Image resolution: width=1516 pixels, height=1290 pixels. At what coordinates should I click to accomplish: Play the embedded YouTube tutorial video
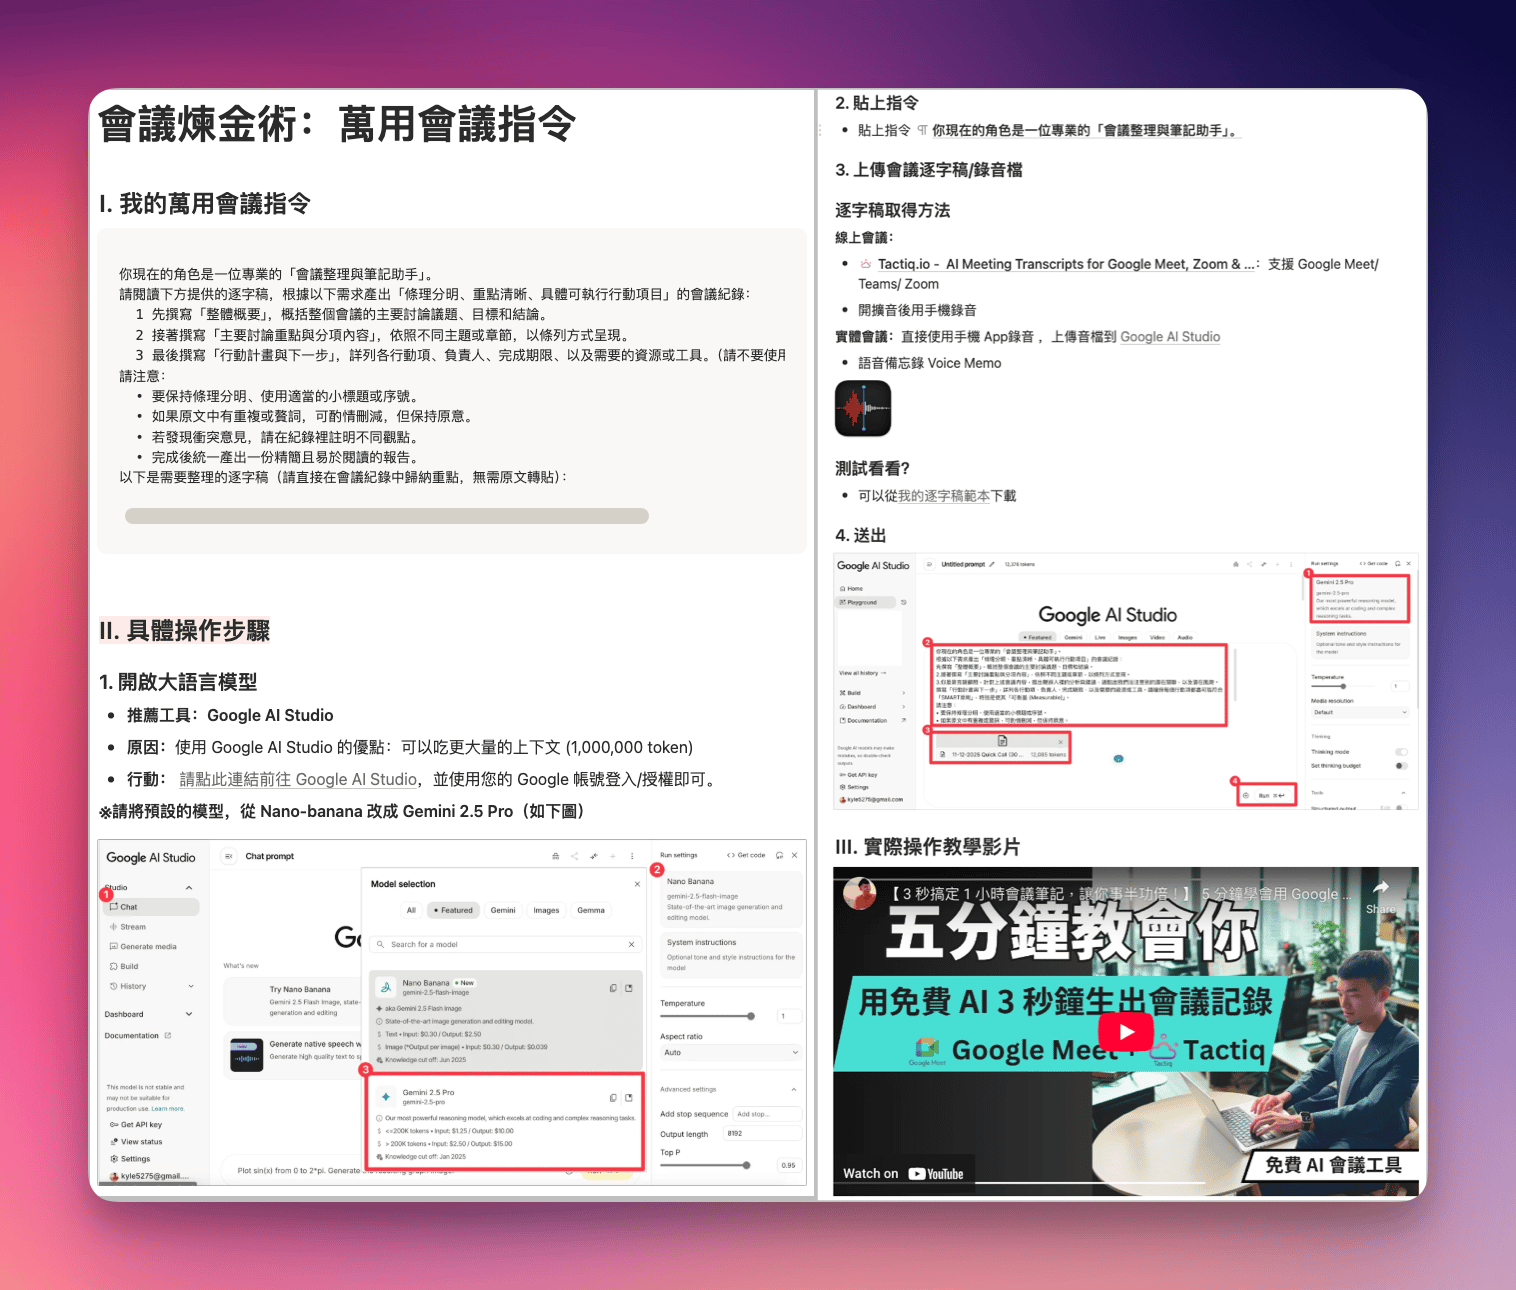point(1126,1031)
